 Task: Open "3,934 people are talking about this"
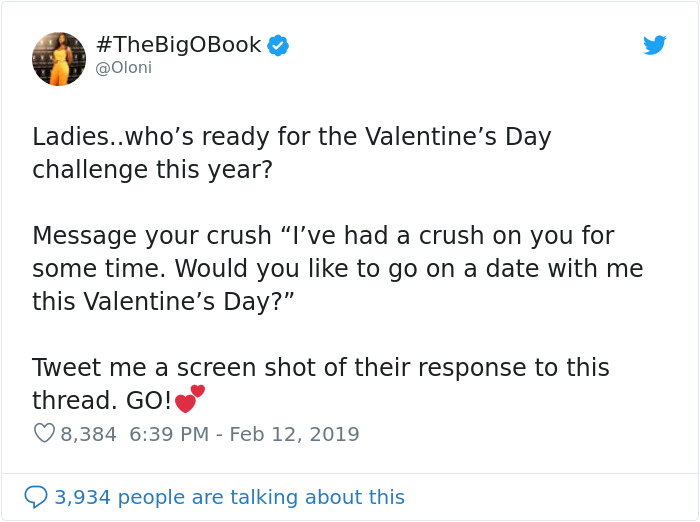(x=229, y=497)
